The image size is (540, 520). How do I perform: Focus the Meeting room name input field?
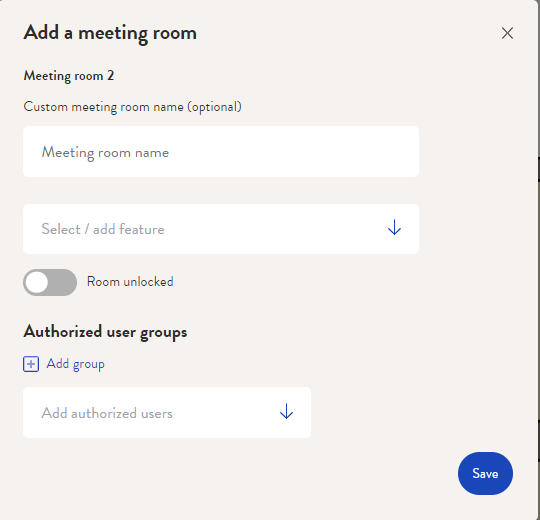pos(221,152)
